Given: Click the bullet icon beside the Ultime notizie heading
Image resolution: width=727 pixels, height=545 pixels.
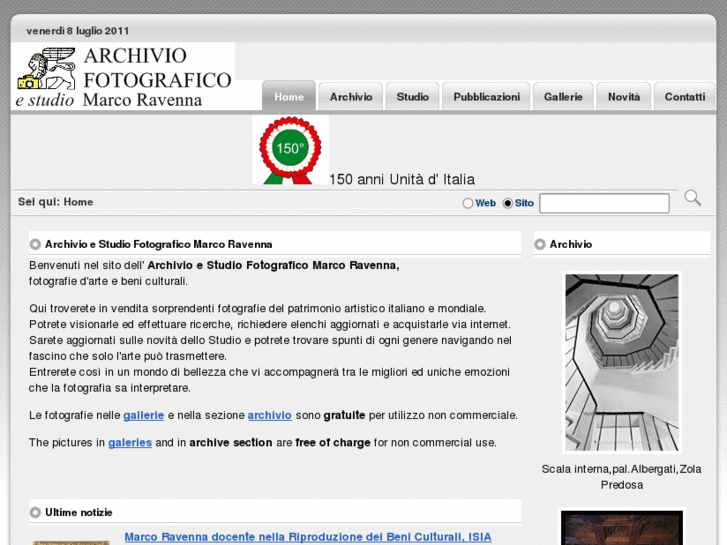Looking at the screenshot, I should point(35,512).
